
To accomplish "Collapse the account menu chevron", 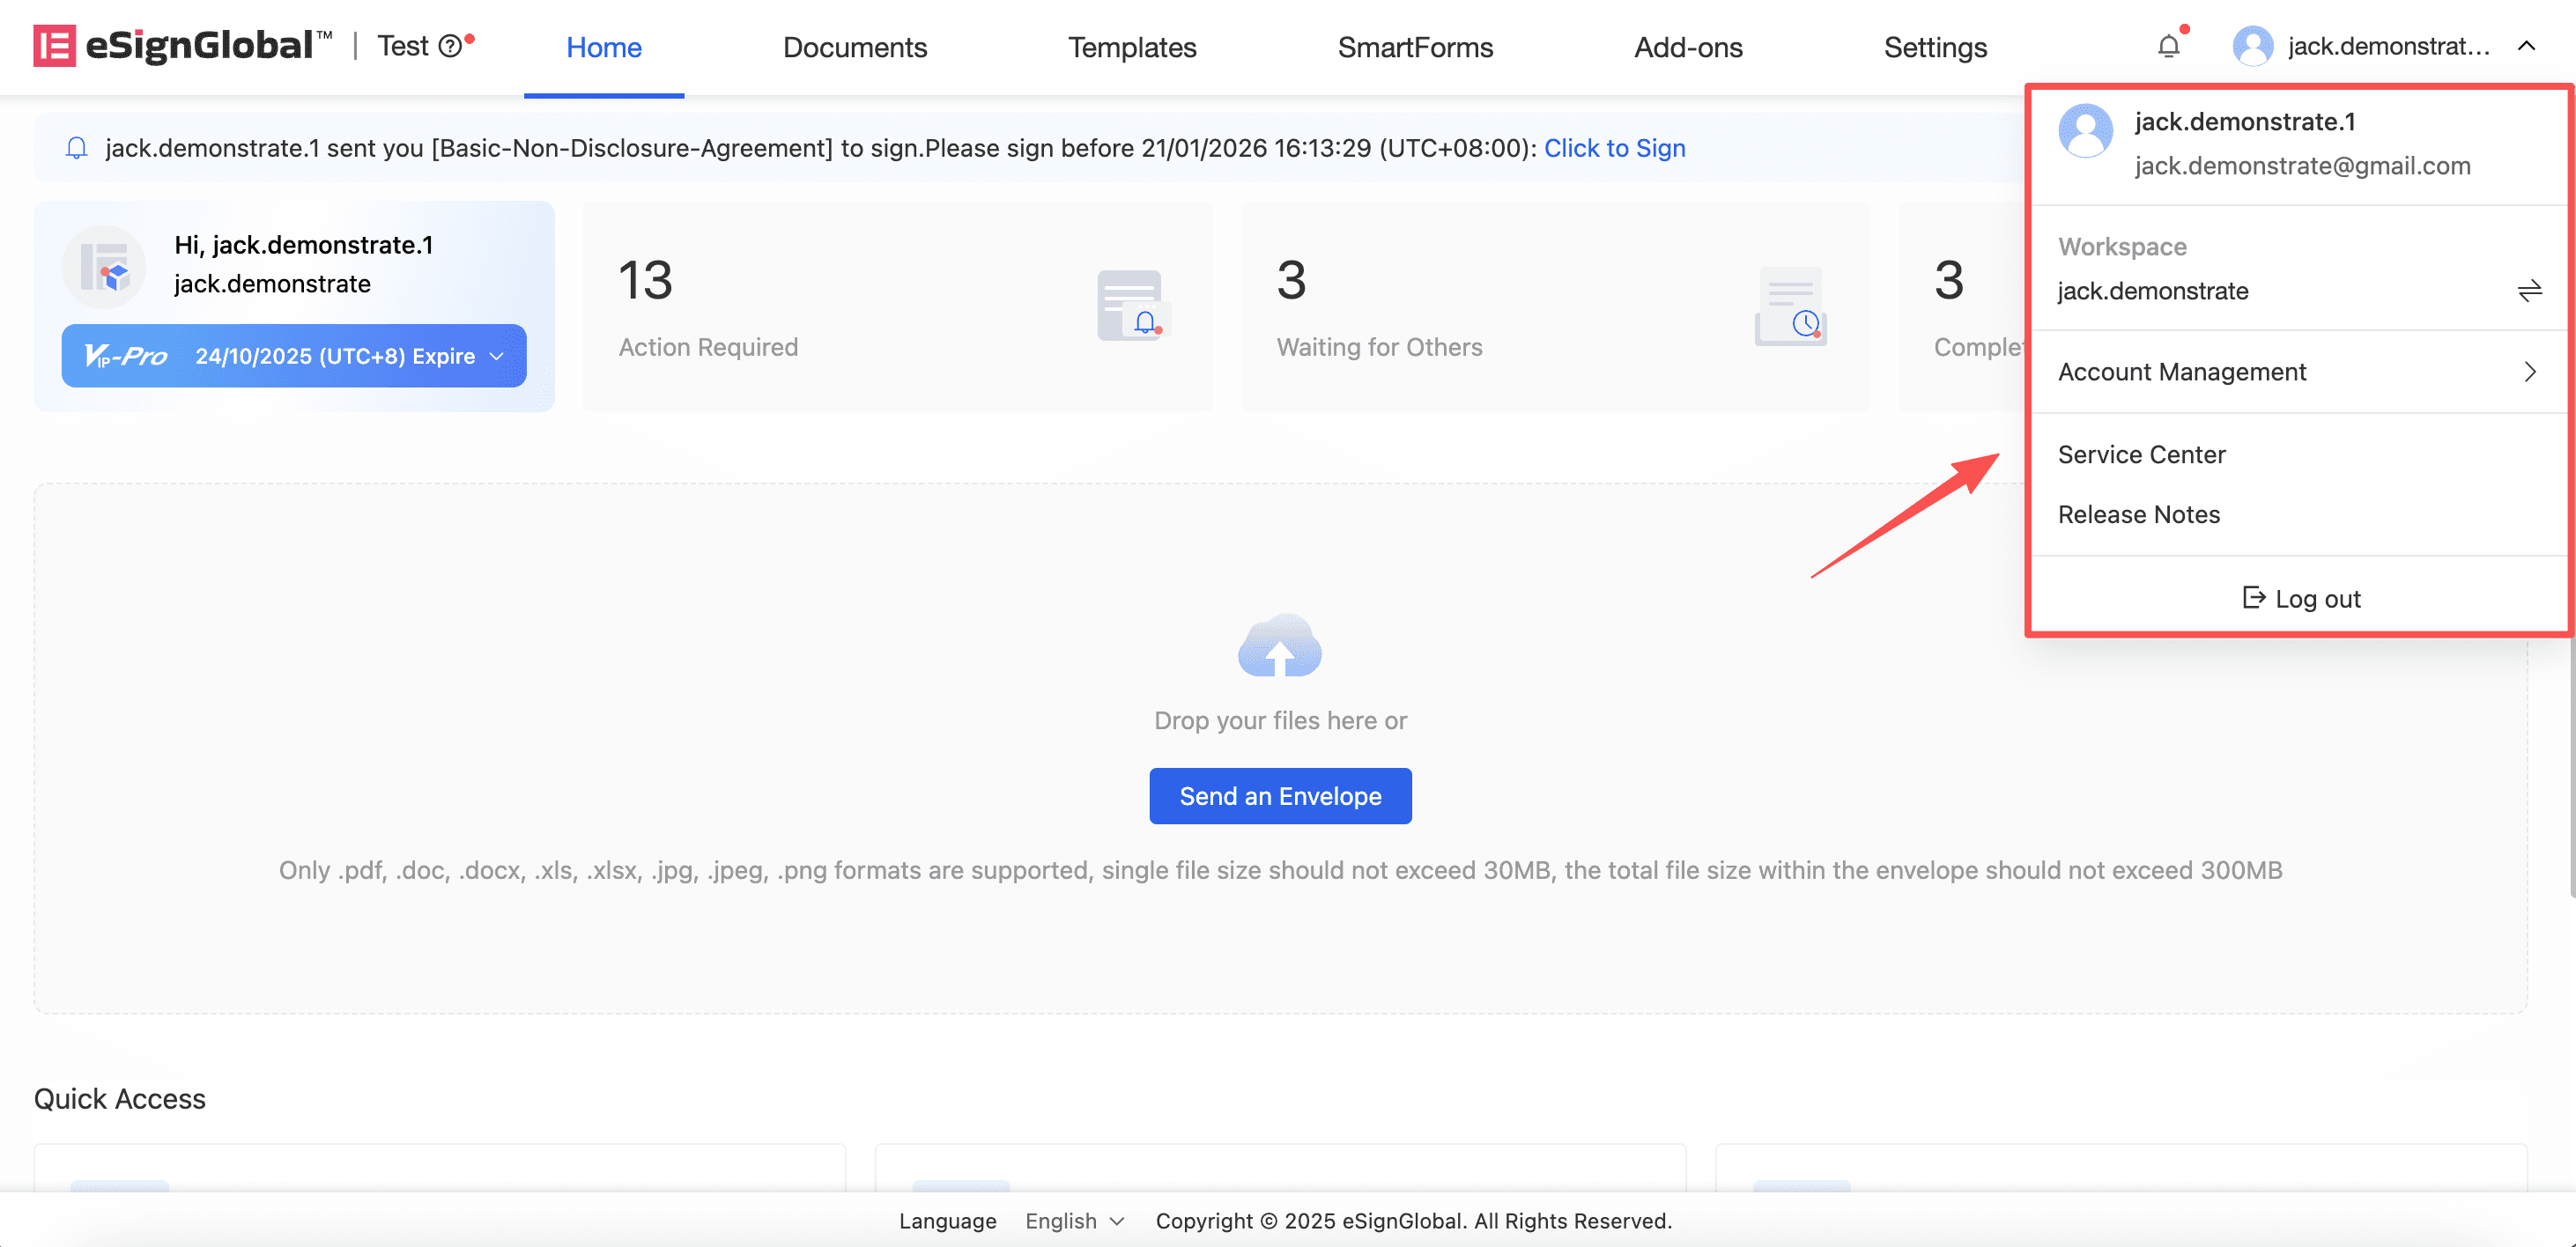I will 2526,46.
